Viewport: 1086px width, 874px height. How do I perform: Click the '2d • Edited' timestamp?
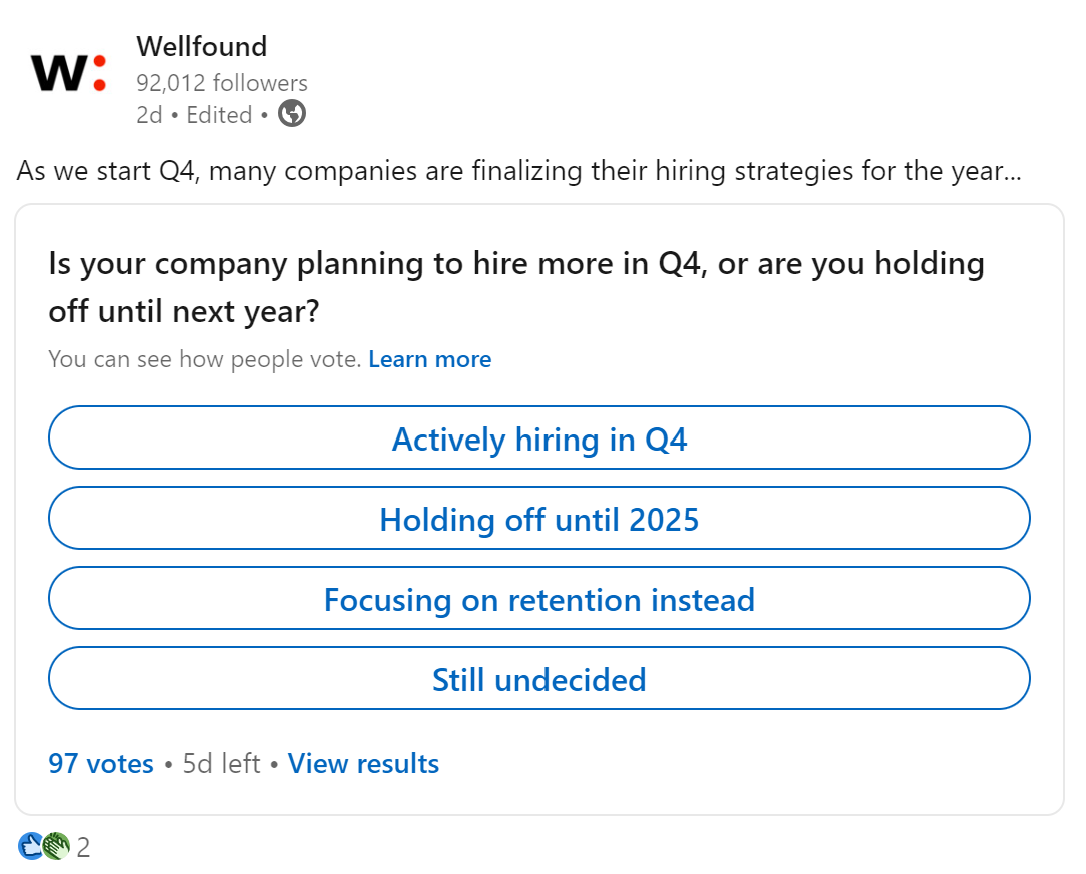click(194, 115)
